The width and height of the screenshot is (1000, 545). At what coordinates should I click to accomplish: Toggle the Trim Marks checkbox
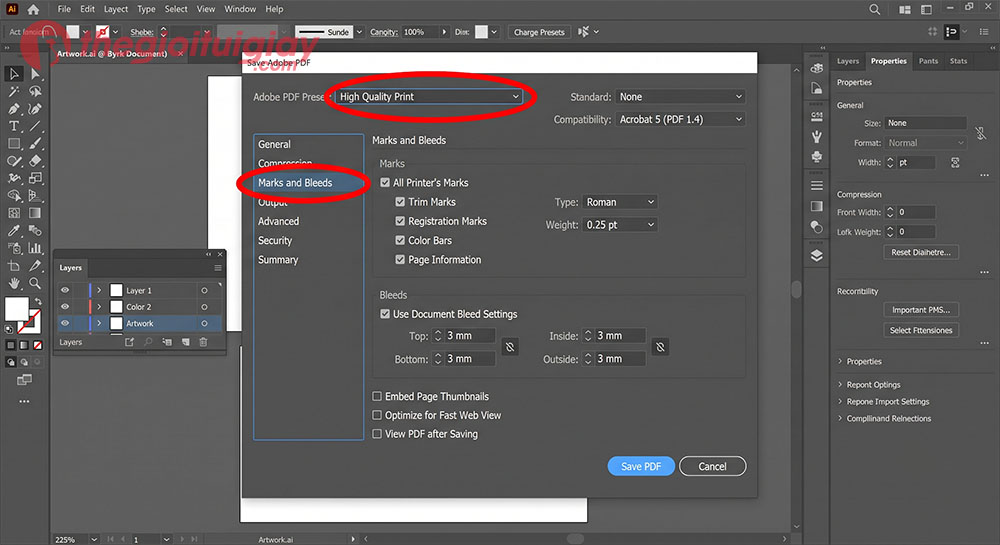pyautogui.click(x=400, y=201)
